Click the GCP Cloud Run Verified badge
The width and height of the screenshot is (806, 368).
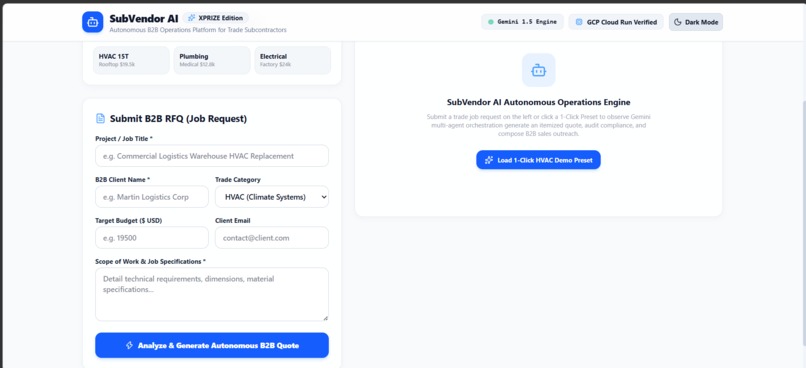(616, 22)
